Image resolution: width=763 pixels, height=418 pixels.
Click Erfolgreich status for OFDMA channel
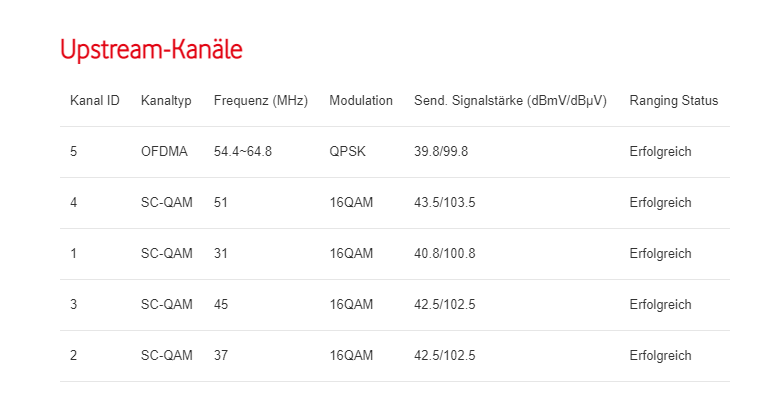pos(660,152)
